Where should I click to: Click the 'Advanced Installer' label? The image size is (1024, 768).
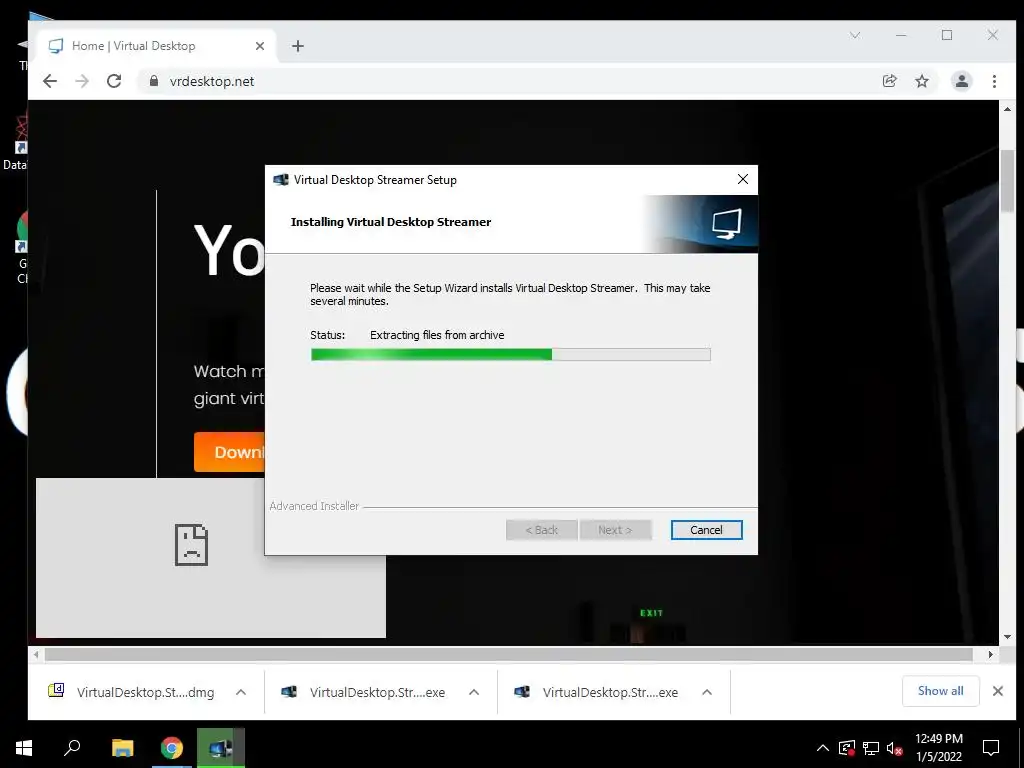[x=314, y=506]
